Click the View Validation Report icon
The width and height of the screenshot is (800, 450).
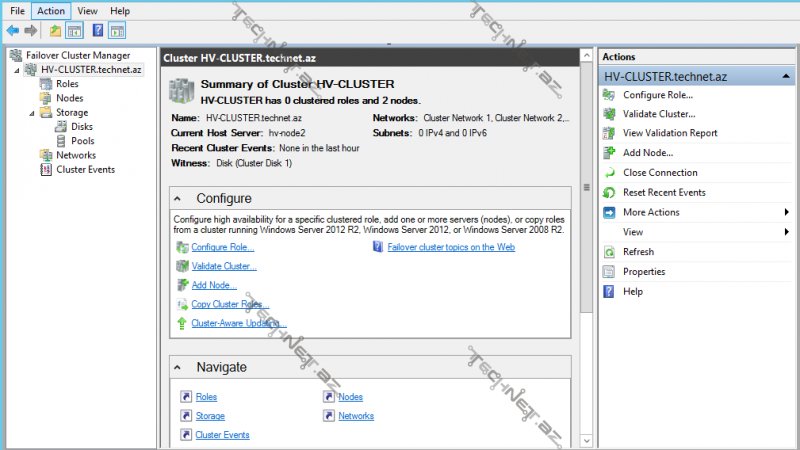(x=609, y=133)
